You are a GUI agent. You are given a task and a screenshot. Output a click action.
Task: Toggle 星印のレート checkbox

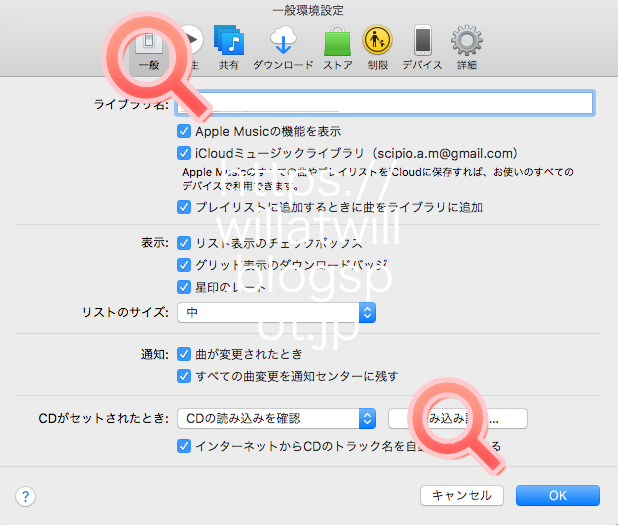tap(184, 287)
